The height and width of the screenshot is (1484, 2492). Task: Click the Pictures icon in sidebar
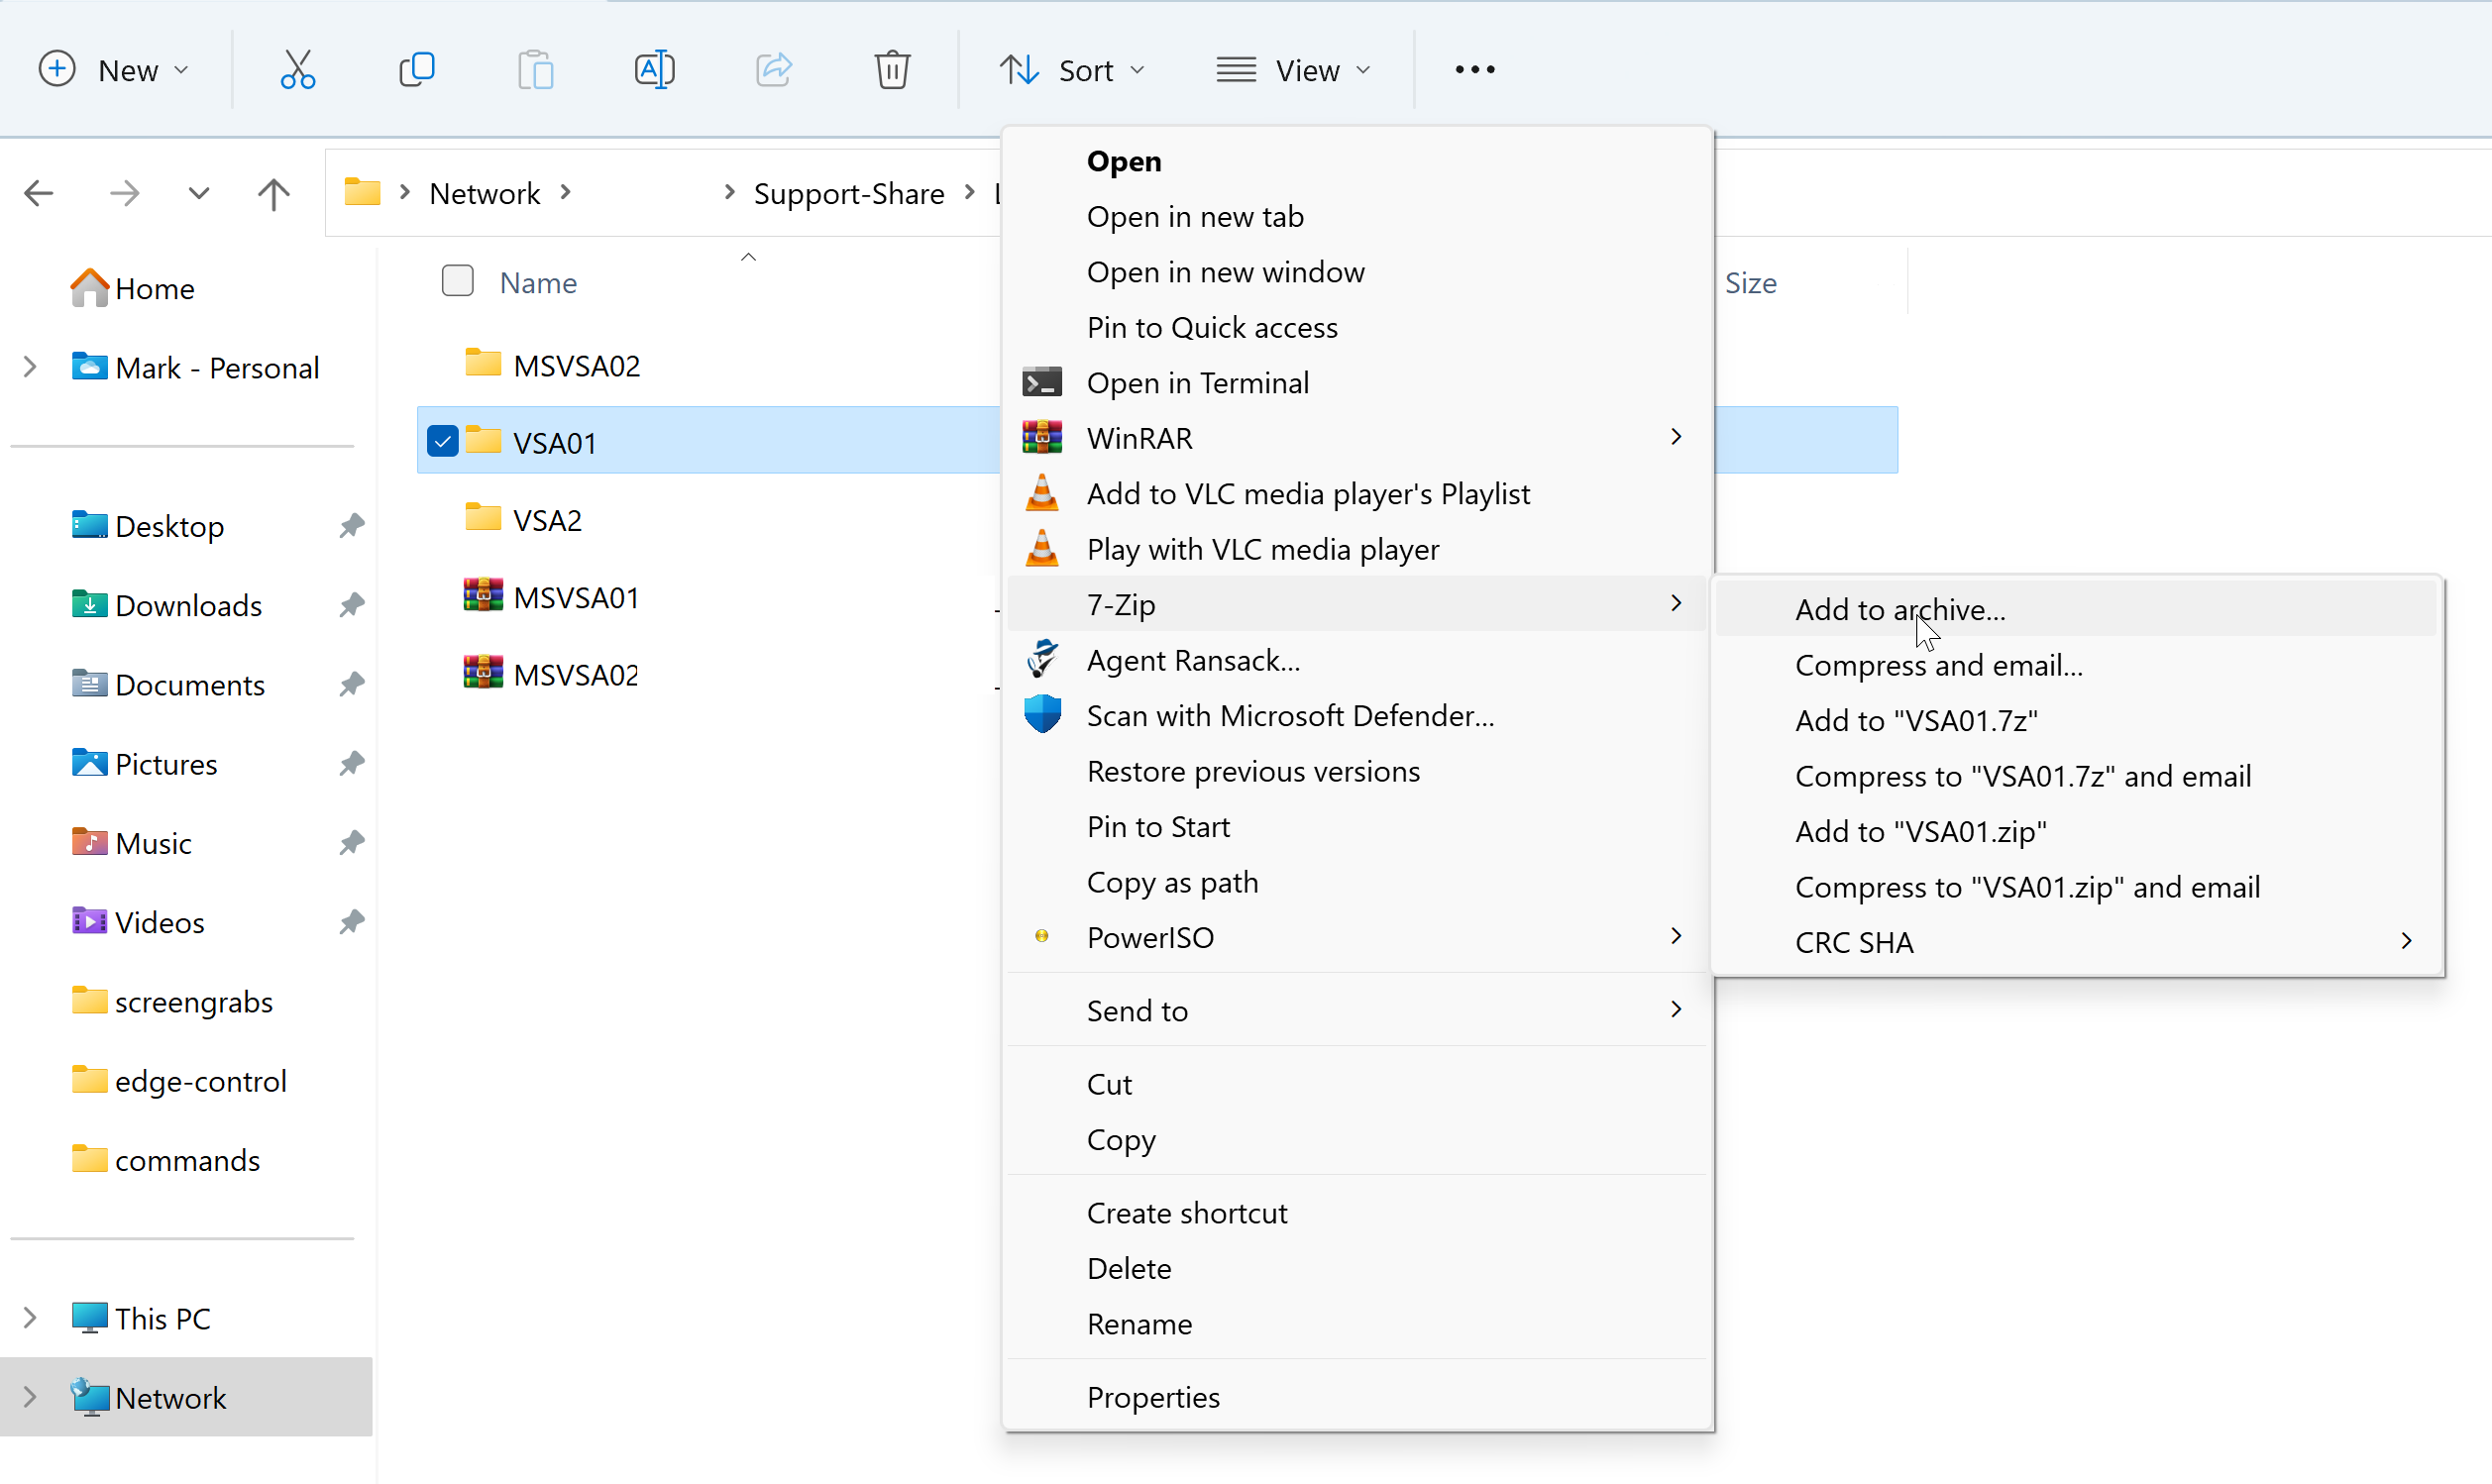click(89, 763)
